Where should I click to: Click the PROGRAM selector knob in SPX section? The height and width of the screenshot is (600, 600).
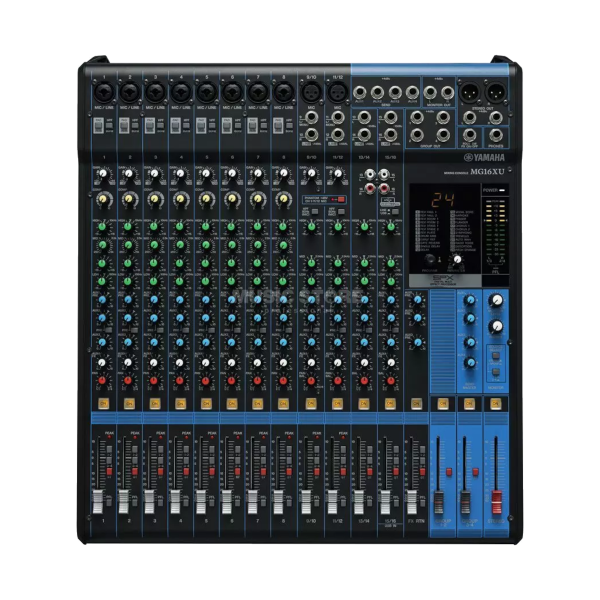[x=430, y=259]
